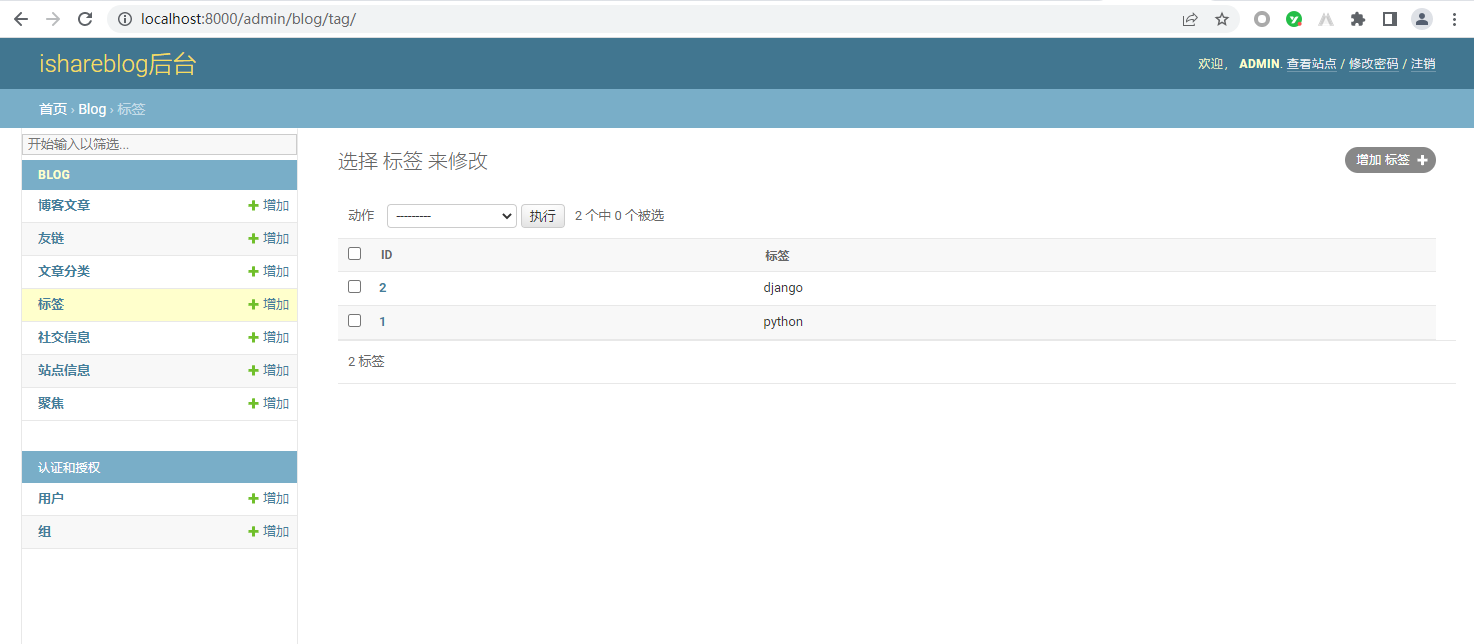Image resolution: width=1474 pixels, height=644 pixels.
Task: Go to 社交信息 in the sidebar
Action: point(64,337)
